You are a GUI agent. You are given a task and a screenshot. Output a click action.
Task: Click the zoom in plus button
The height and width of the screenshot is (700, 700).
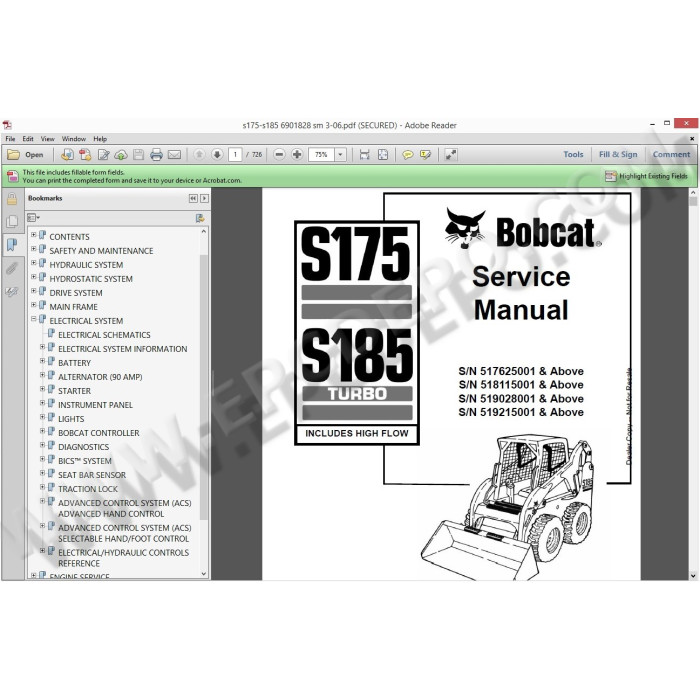tap(297, 154)
